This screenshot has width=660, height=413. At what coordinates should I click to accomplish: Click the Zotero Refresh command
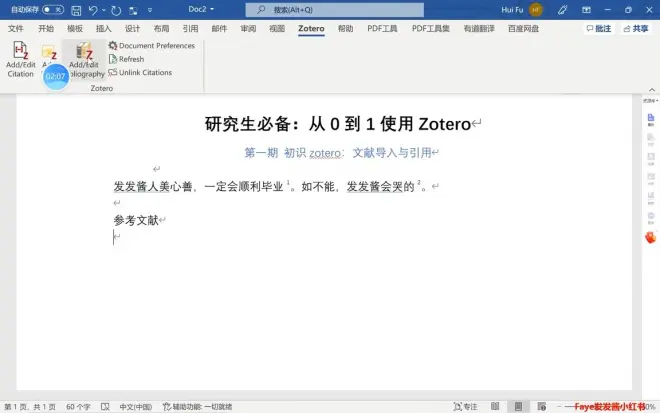126,59
